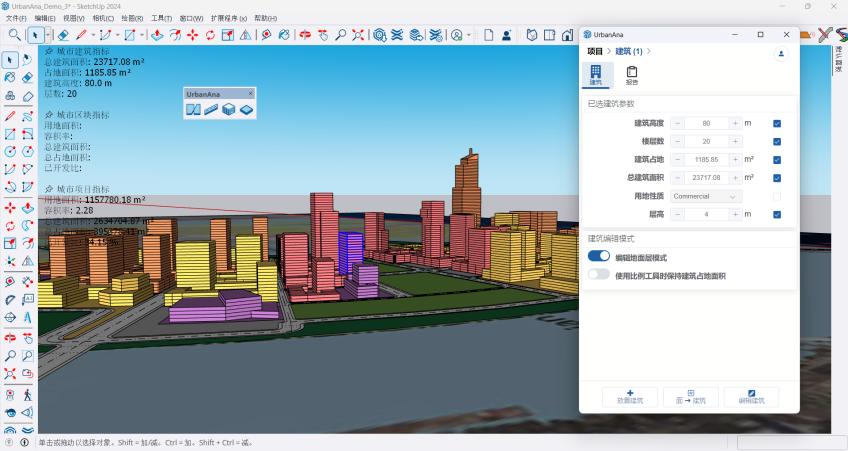This screenshot has height=451, width=848.
Task: Decrease 楼层数 with minus button
Action: (x=678, y=142)
